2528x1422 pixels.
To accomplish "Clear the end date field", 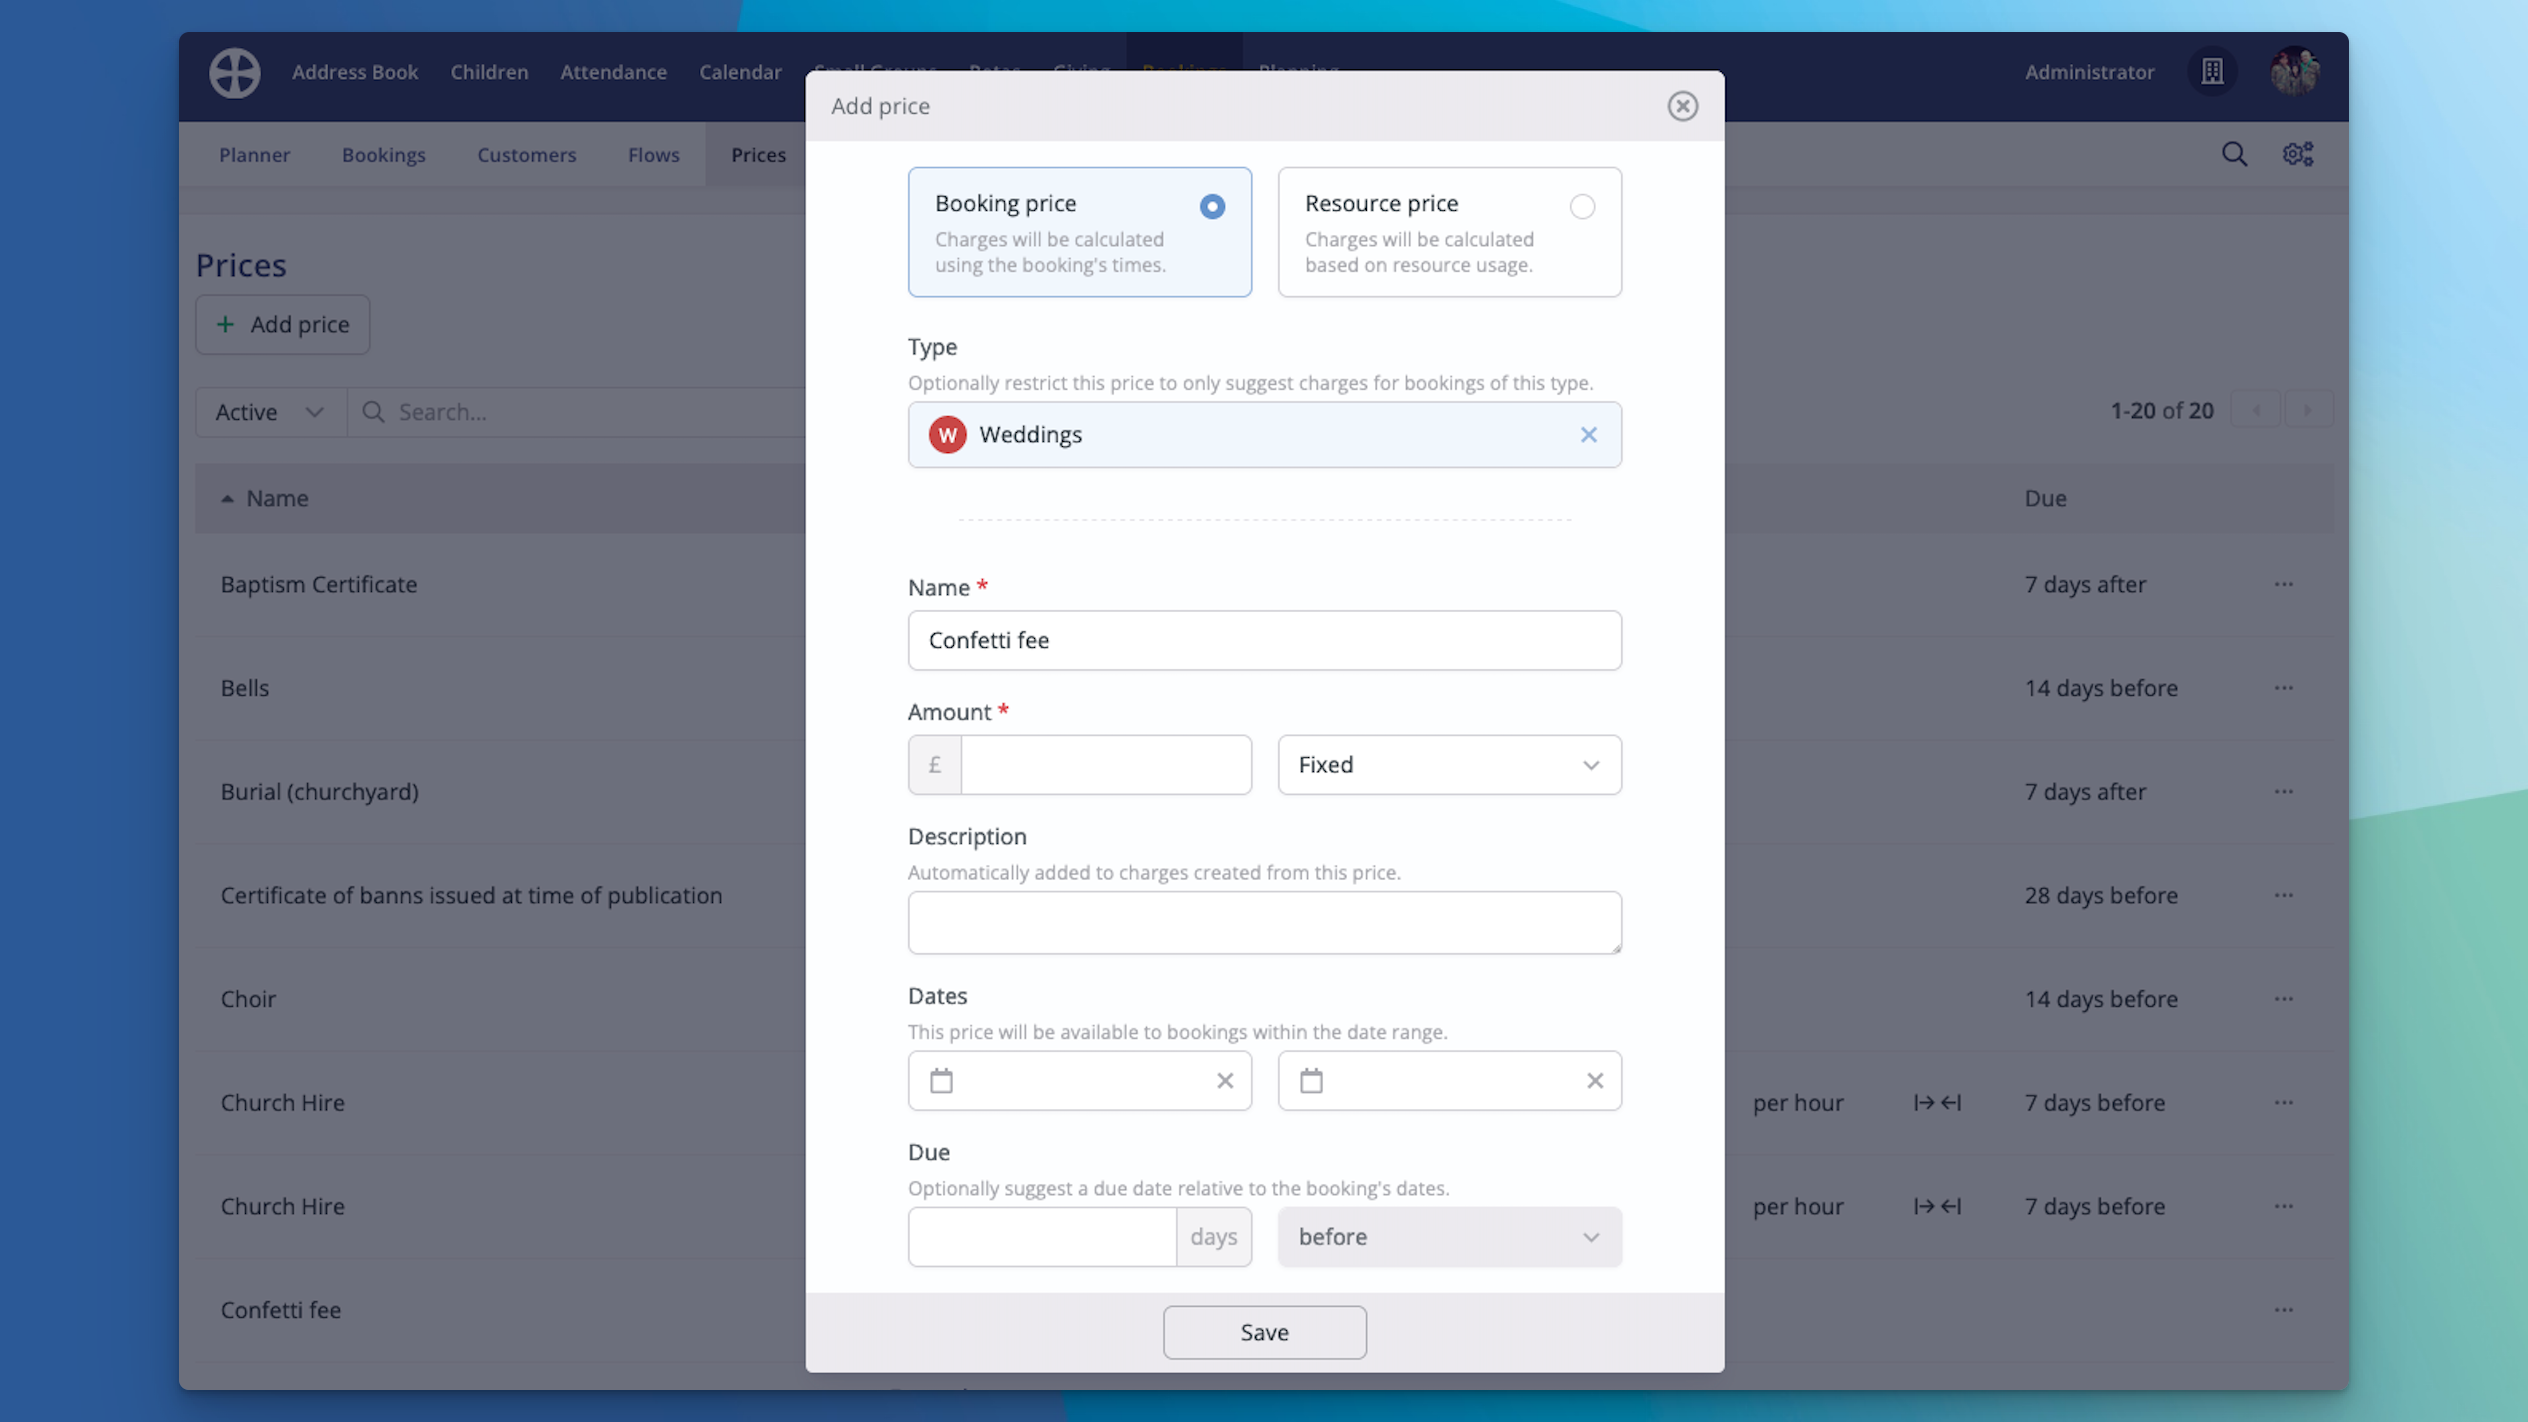I will pyautogui.click(x=1594, y=1080).
